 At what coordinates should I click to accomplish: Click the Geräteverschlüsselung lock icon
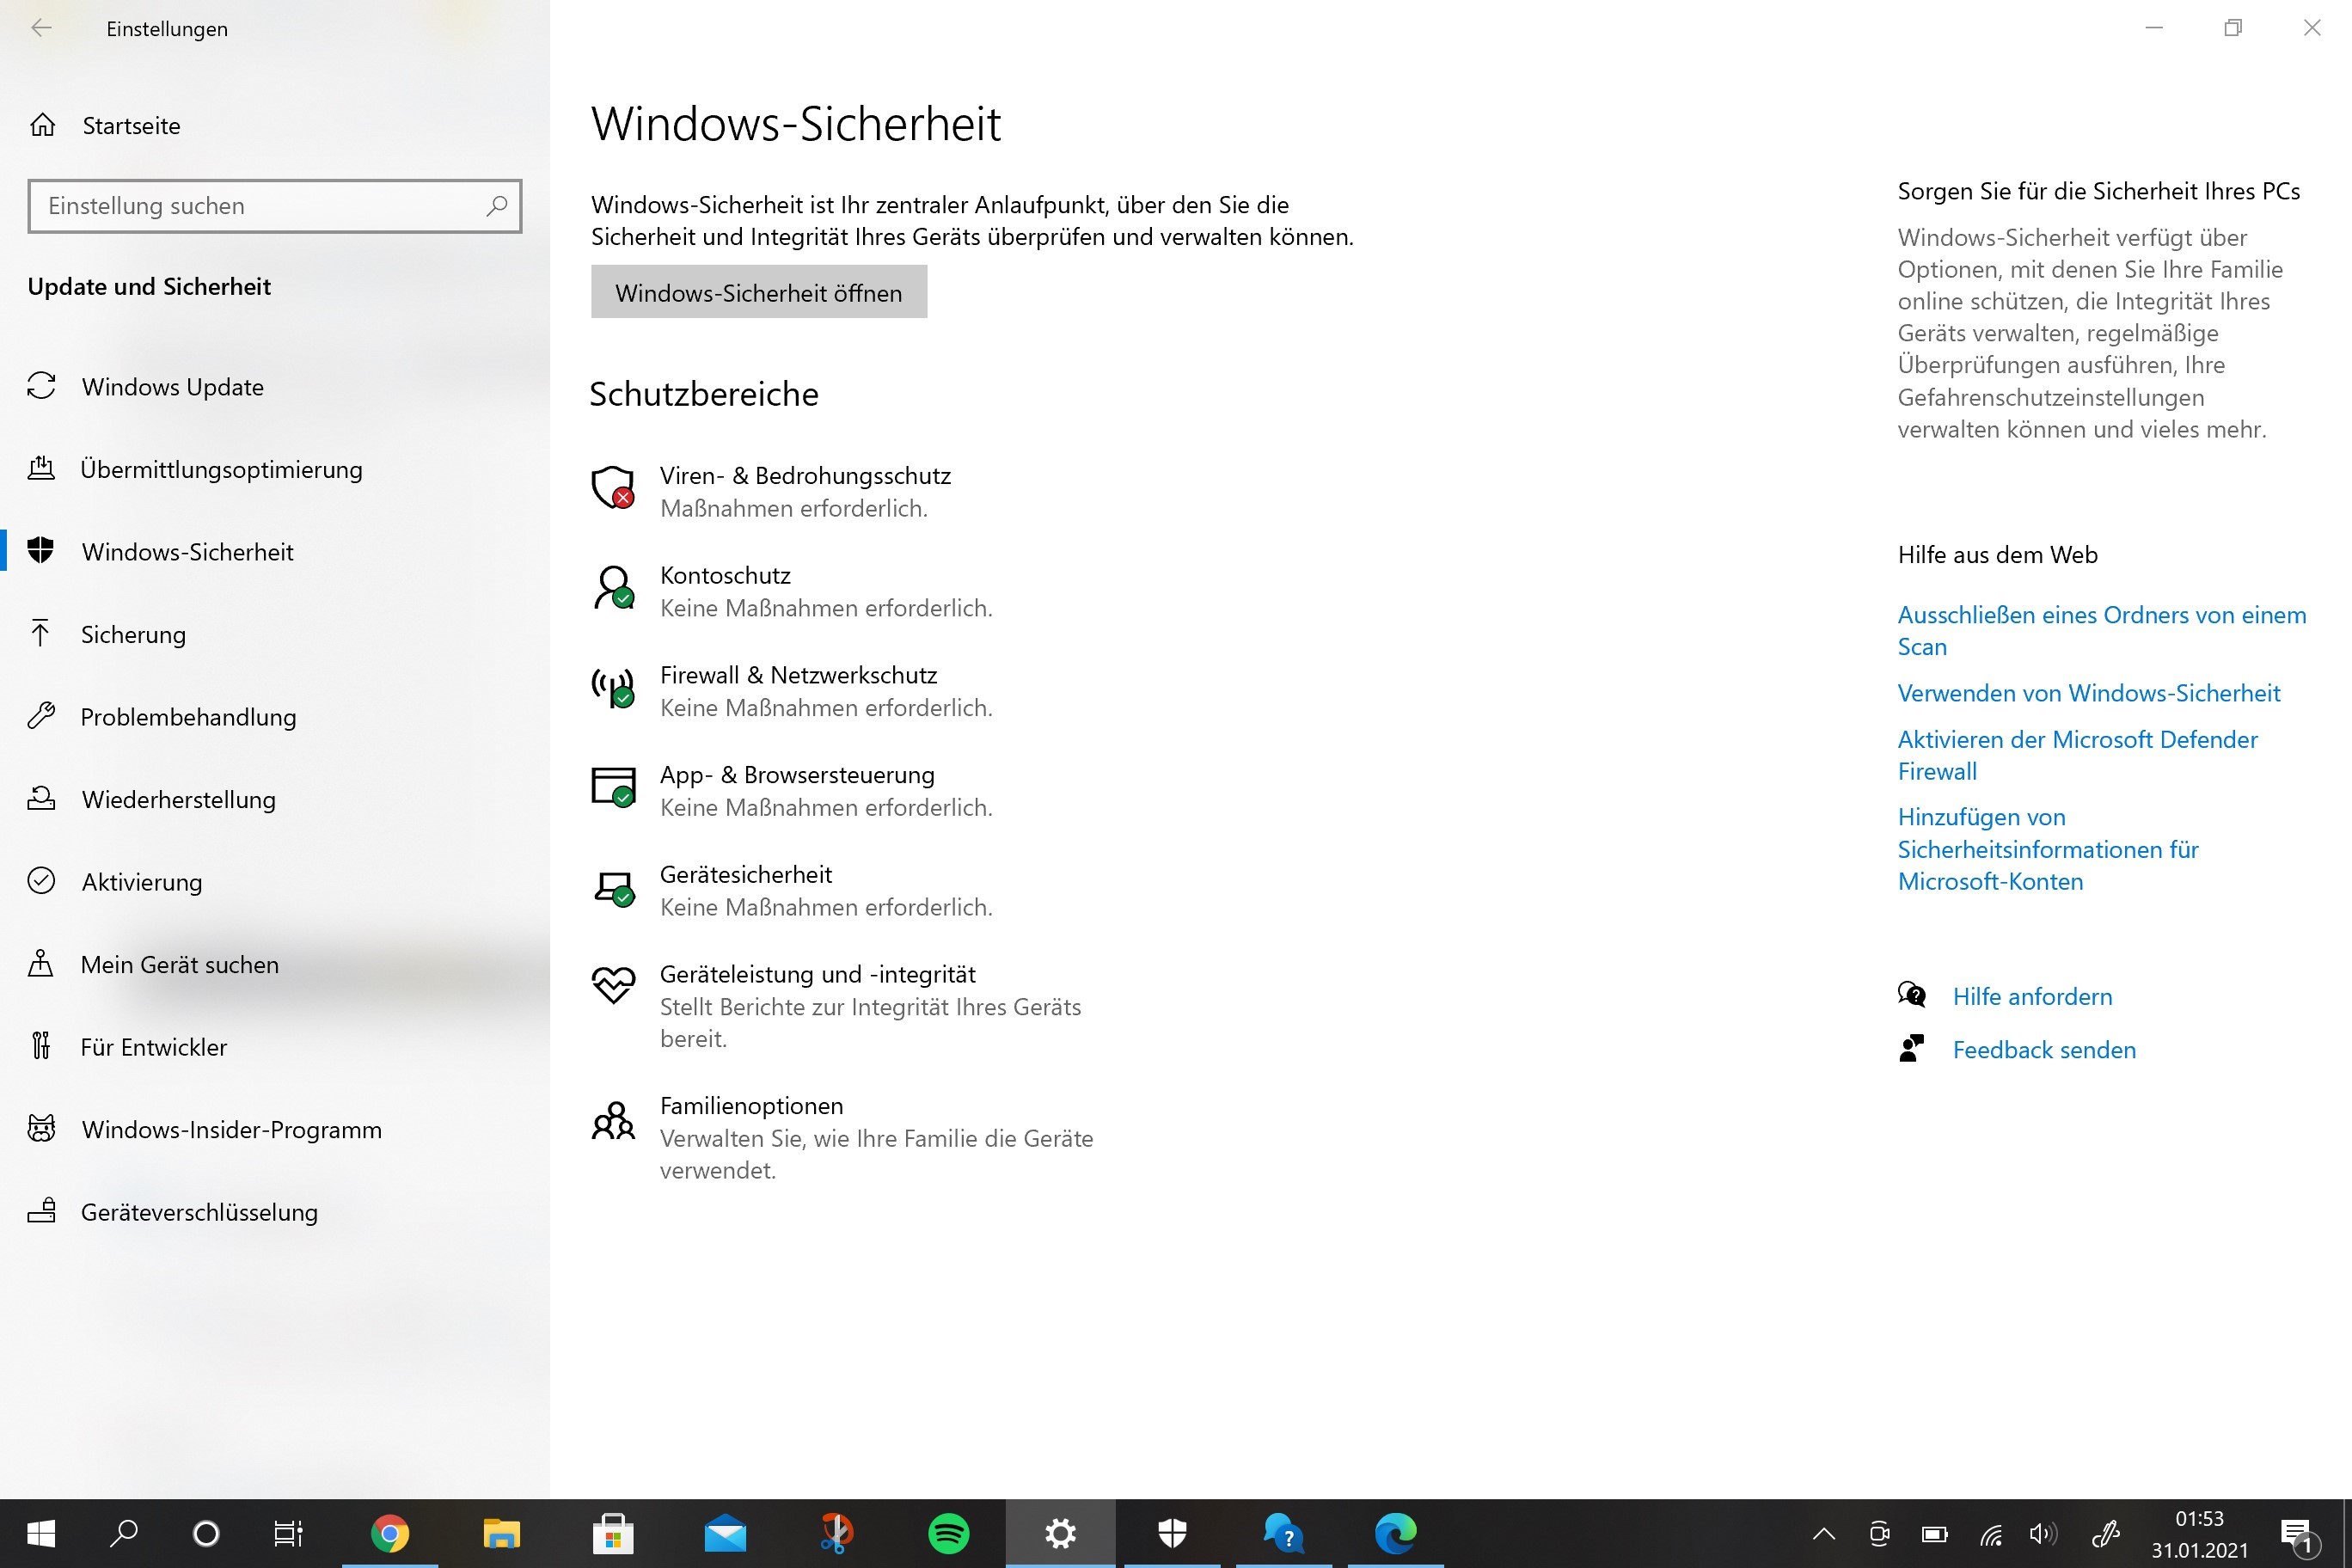tap(41, 1211)
